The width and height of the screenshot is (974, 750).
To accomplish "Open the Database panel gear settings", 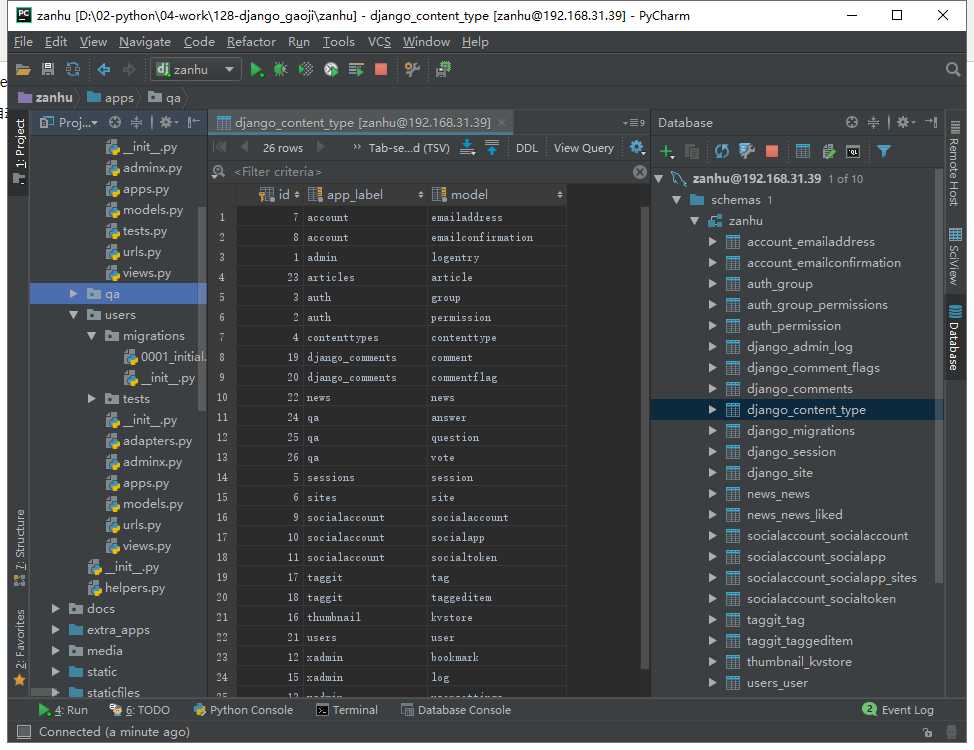I will pyautogui.click(x=905, y=122).
